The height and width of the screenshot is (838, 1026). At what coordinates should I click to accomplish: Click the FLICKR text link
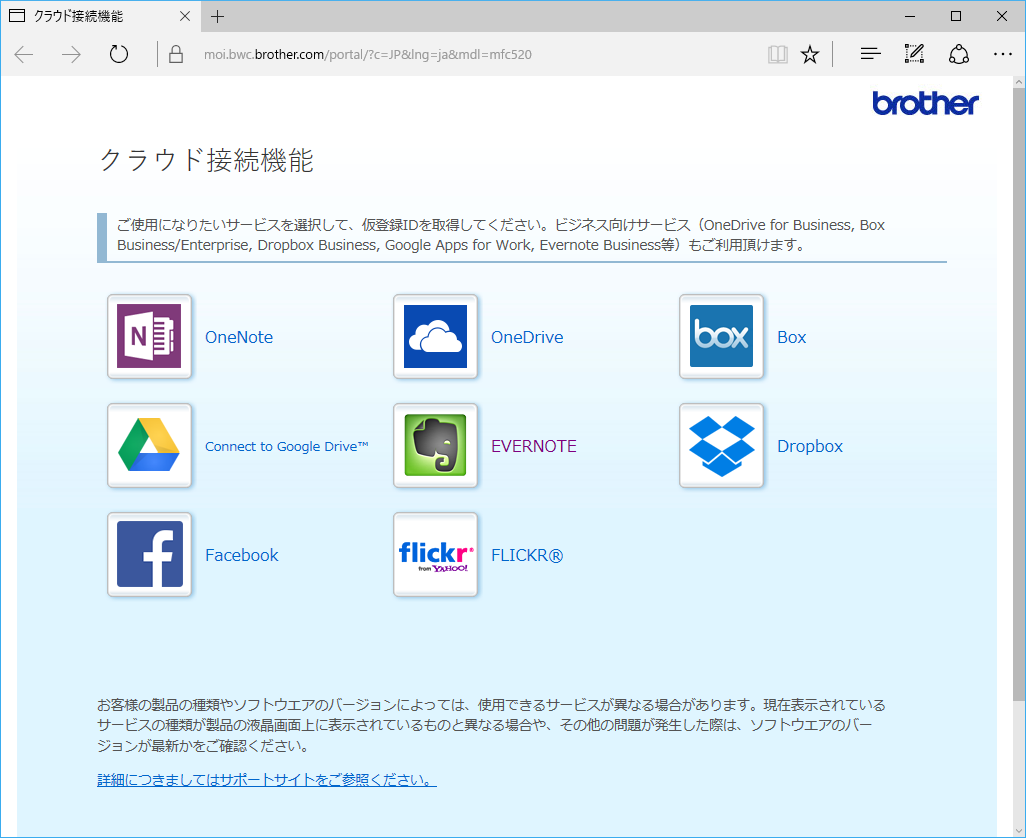527,555
